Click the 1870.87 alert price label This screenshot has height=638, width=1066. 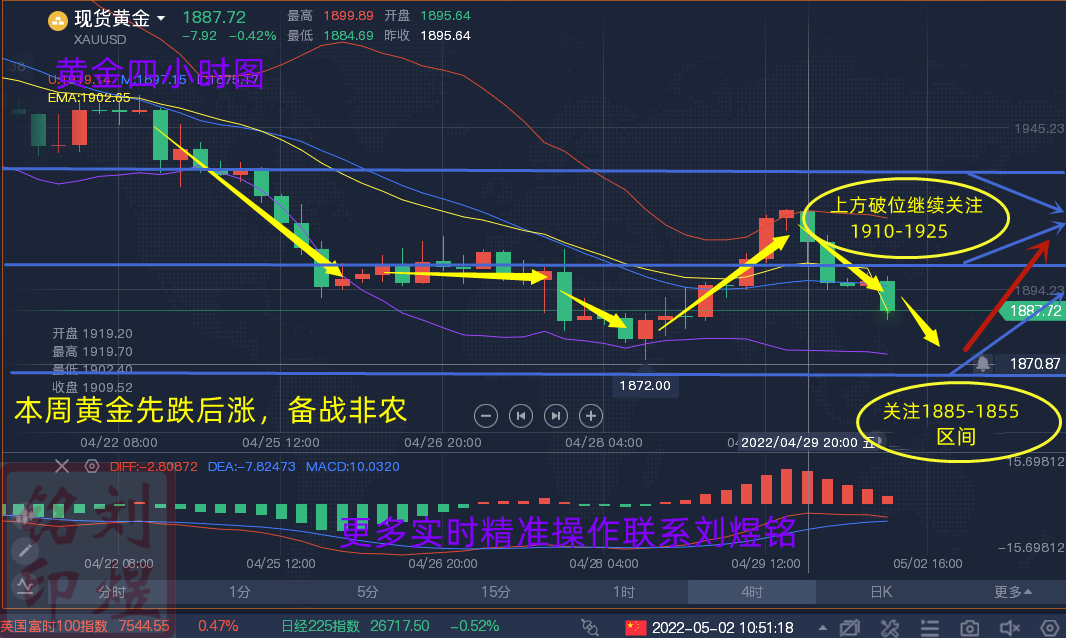click(x=1035, y=364)
